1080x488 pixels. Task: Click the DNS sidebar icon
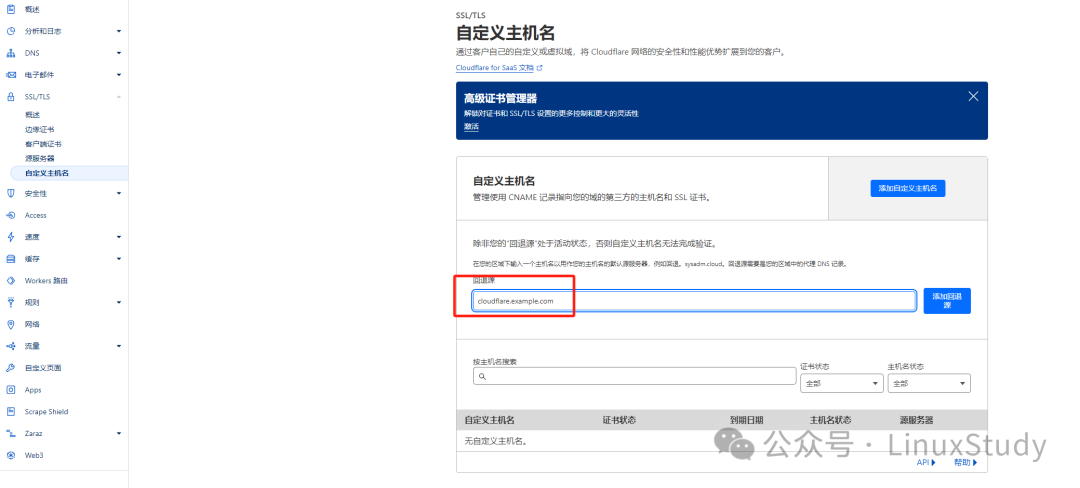point(11,53)
